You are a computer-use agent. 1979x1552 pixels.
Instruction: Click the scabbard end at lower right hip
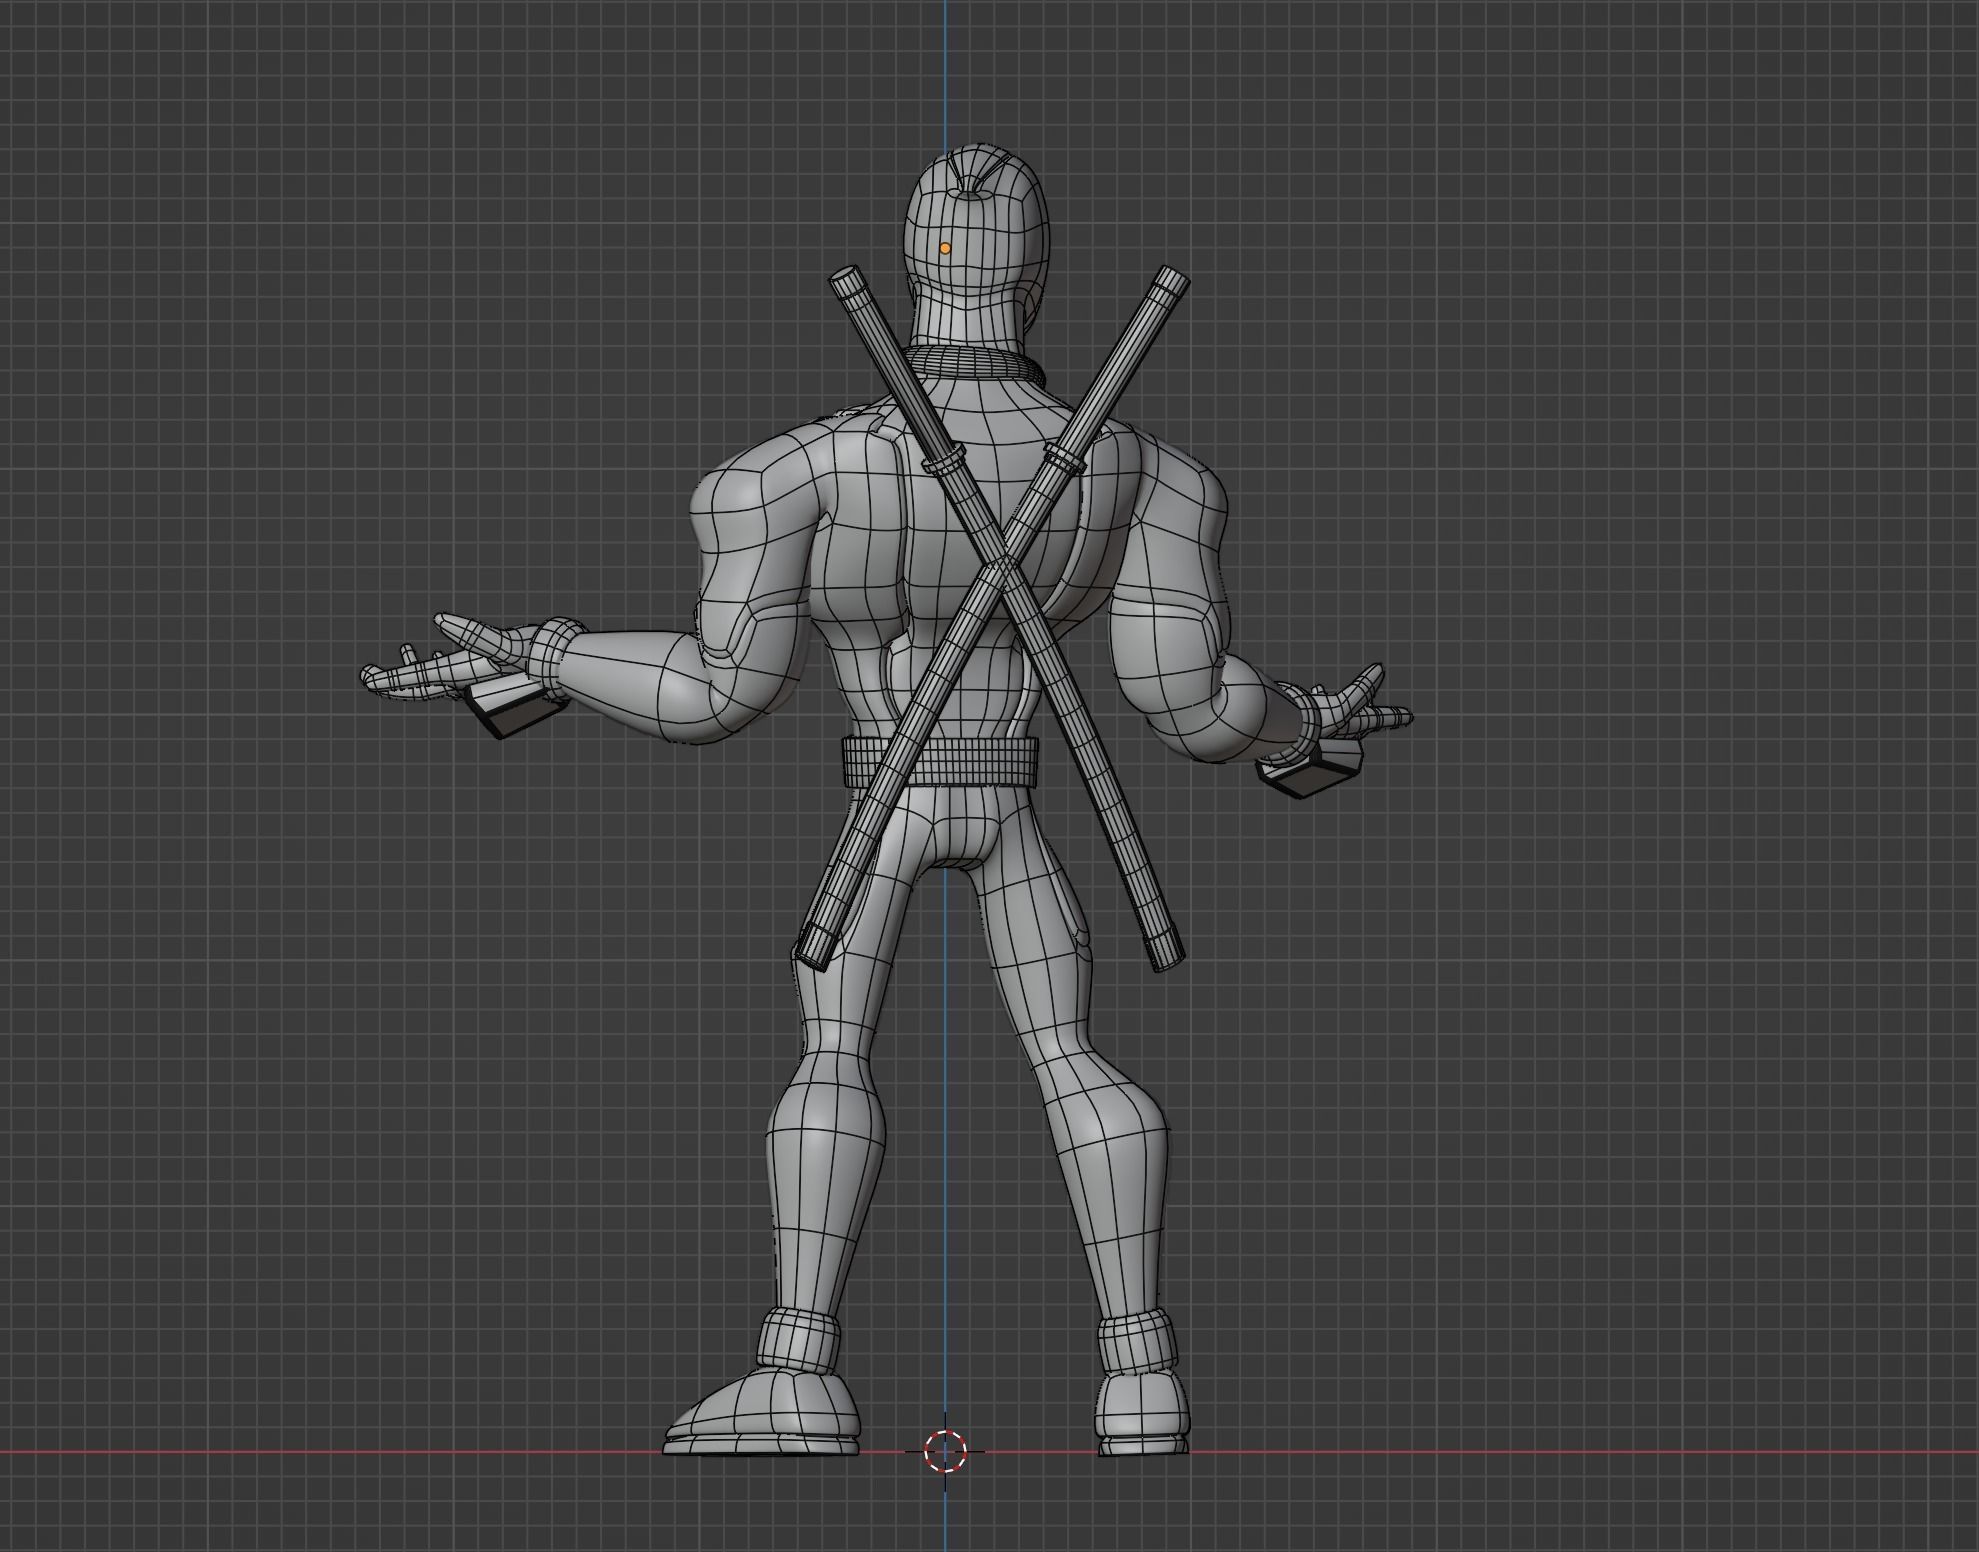tap(1166, 948)
